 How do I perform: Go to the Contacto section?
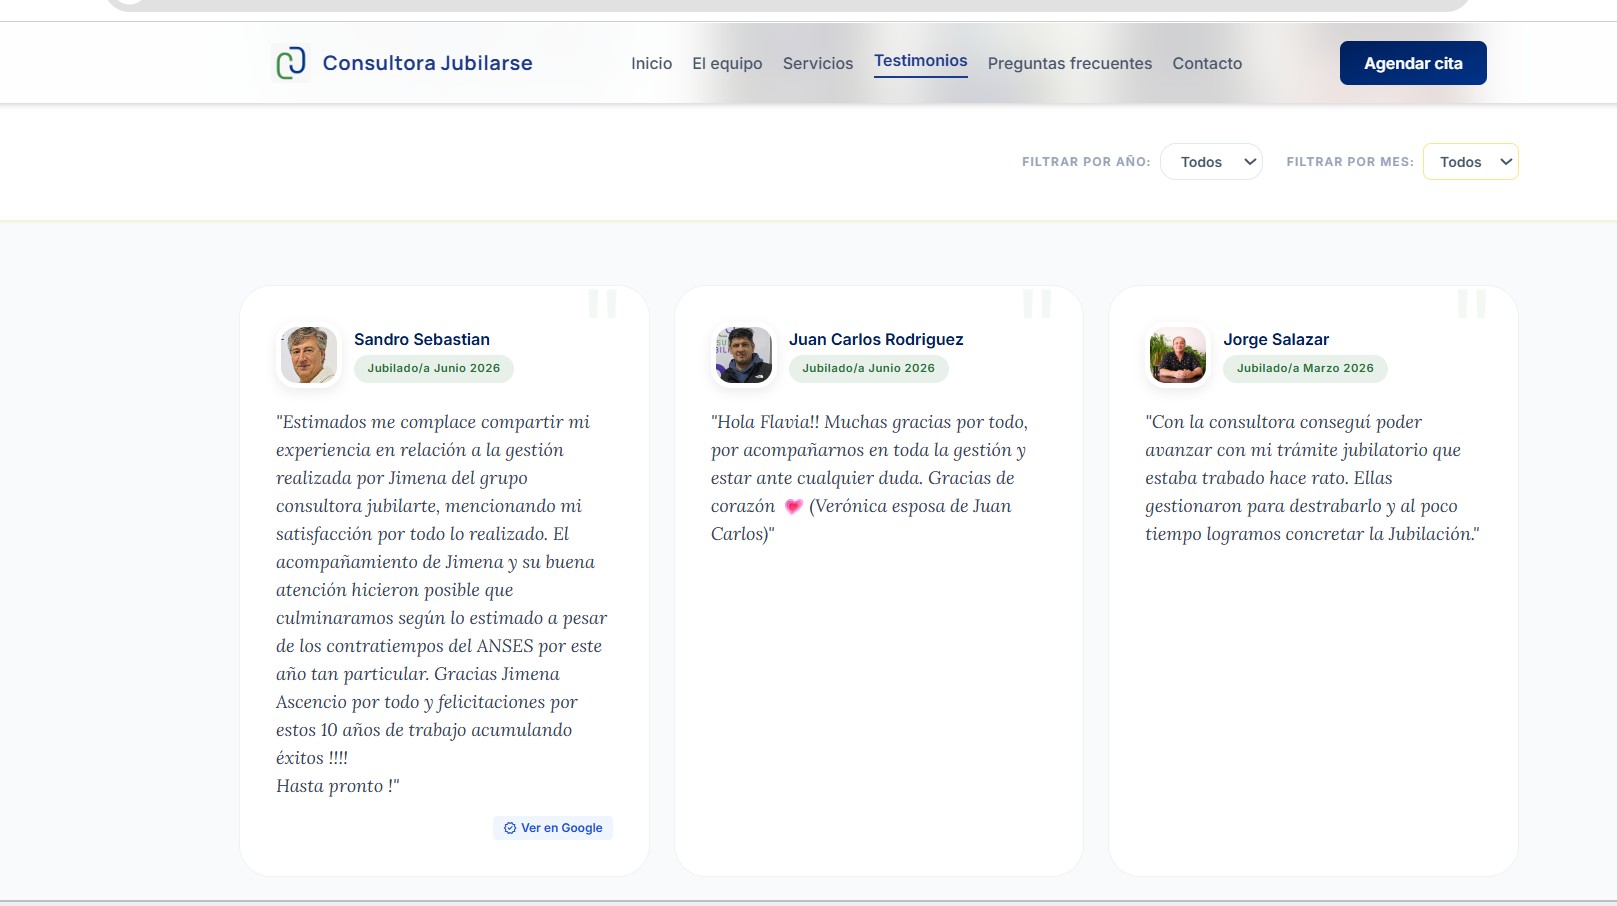click(x=1207, y=63)
